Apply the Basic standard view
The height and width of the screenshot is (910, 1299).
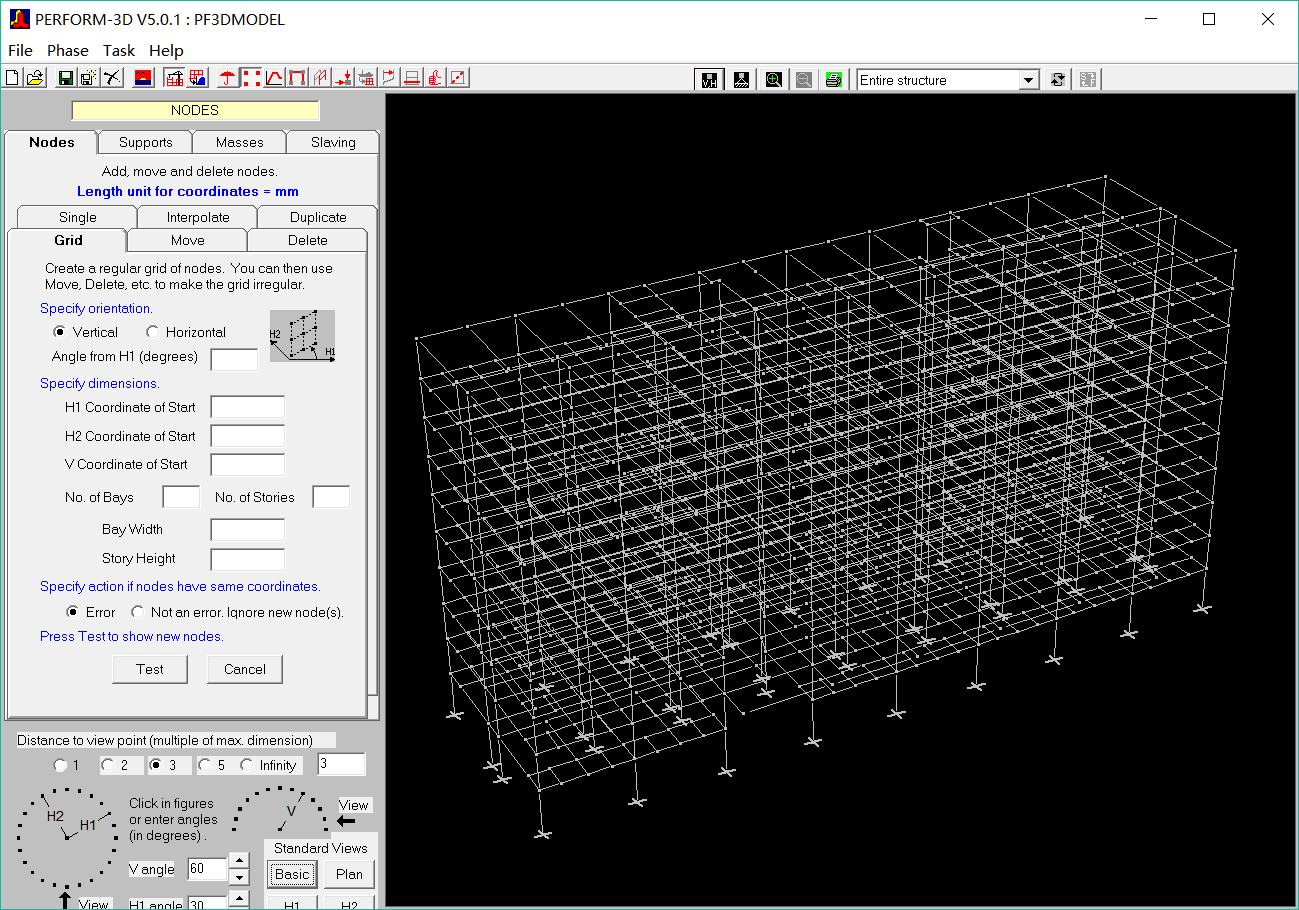pyautogui.click(x=292, y=874)
